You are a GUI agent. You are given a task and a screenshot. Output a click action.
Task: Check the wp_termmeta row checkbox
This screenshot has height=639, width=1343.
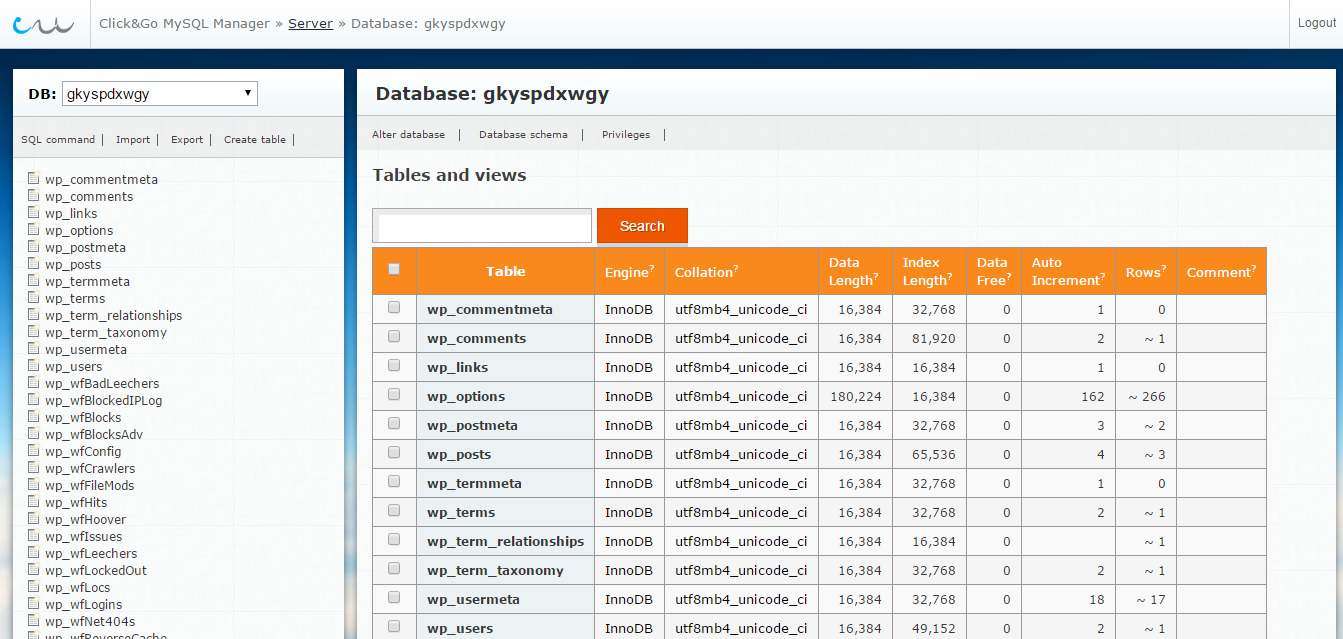[394, 481]
